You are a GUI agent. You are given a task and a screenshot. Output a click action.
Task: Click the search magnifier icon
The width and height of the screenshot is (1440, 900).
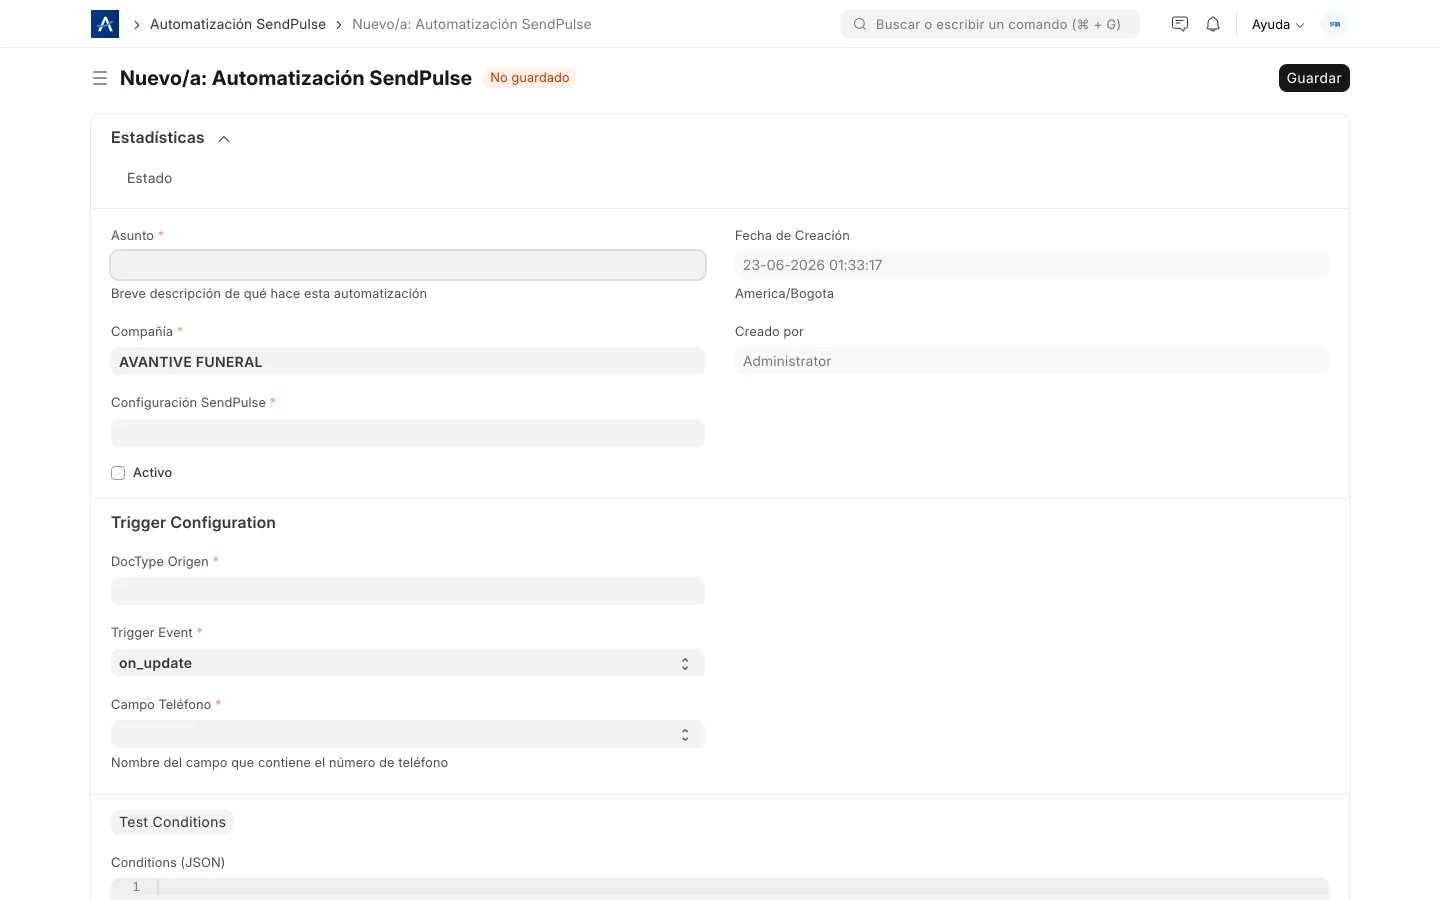pos(860,24)
